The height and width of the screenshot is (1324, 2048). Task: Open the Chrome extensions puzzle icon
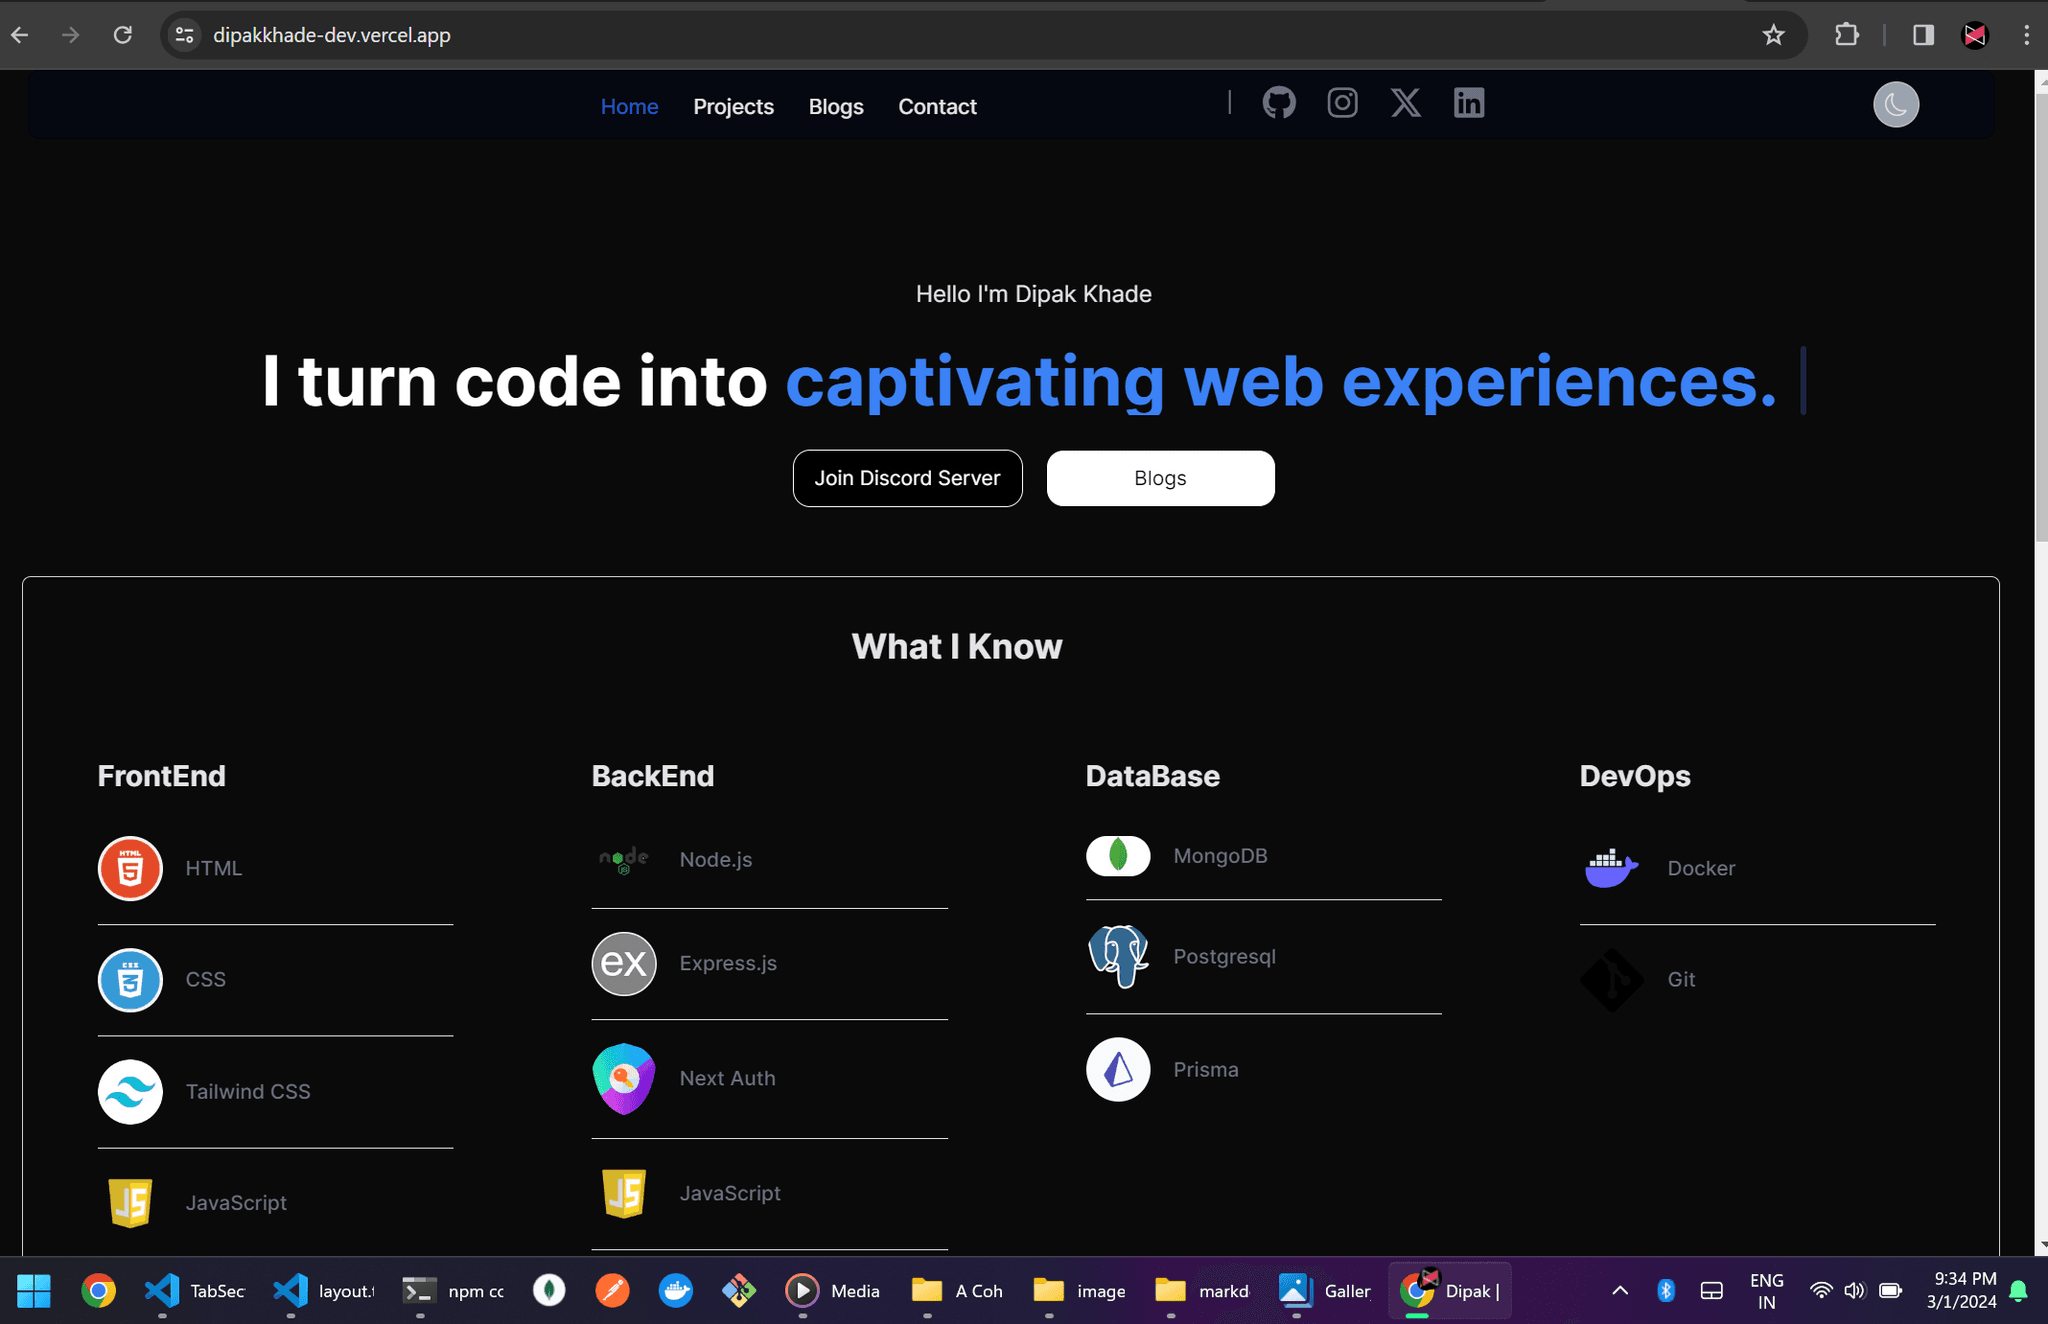coord(1846,35)
